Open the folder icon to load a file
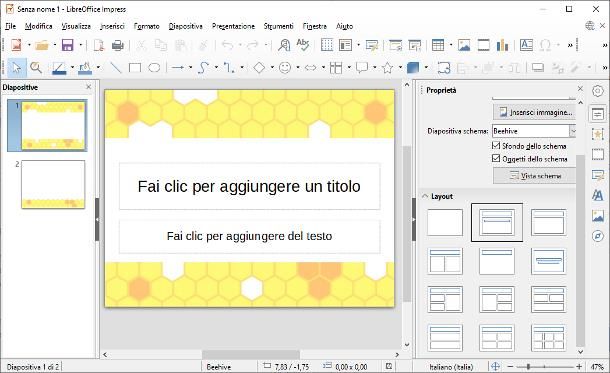 tap(42, 45)
